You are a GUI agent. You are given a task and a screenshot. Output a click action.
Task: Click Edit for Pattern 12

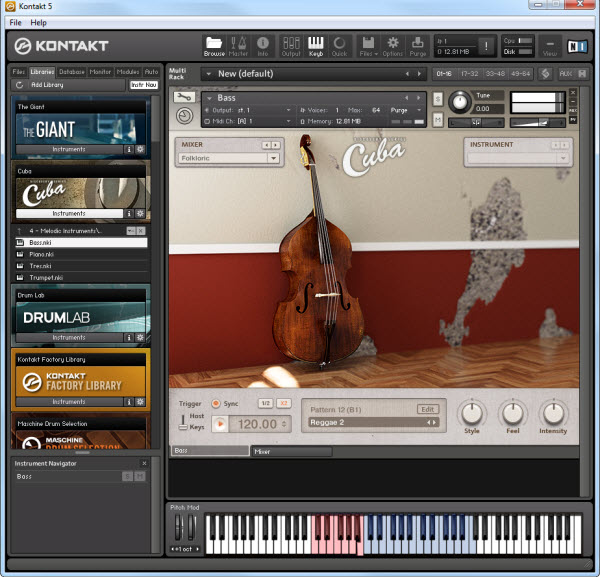coord(427,409)
